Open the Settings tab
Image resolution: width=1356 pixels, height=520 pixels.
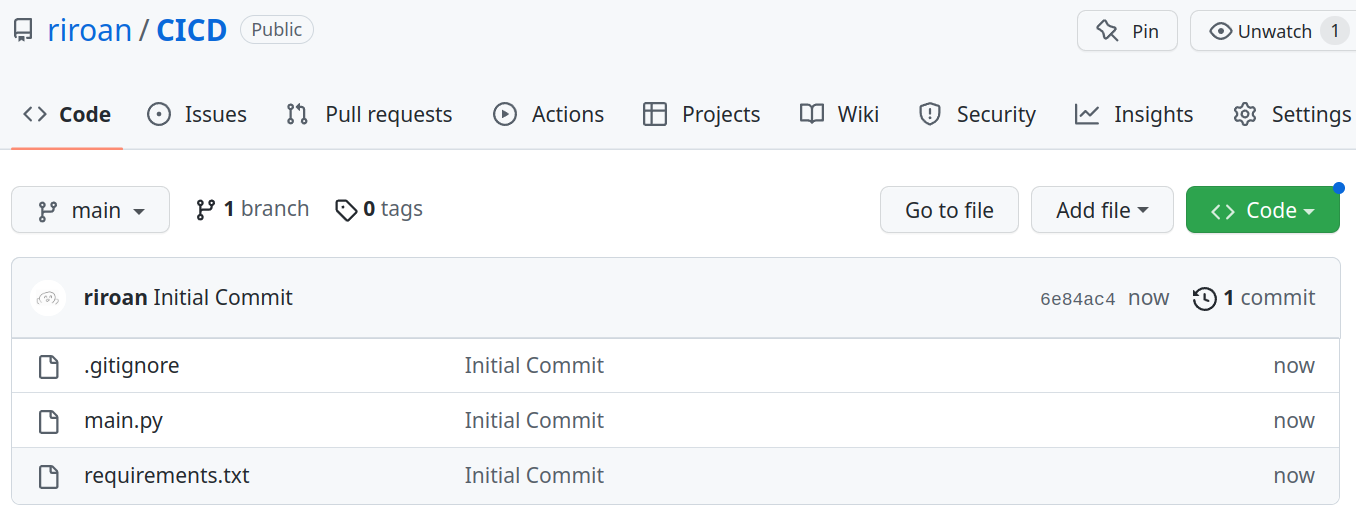[1292, 115]
